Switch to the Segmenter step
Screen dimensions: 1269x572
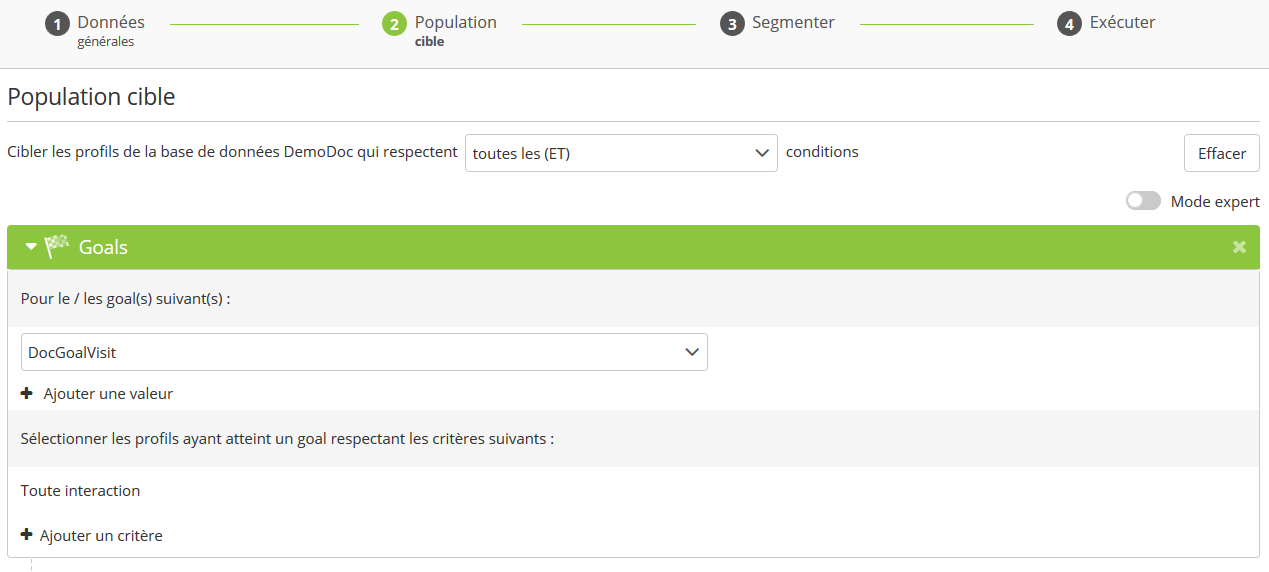pos(793,23)
